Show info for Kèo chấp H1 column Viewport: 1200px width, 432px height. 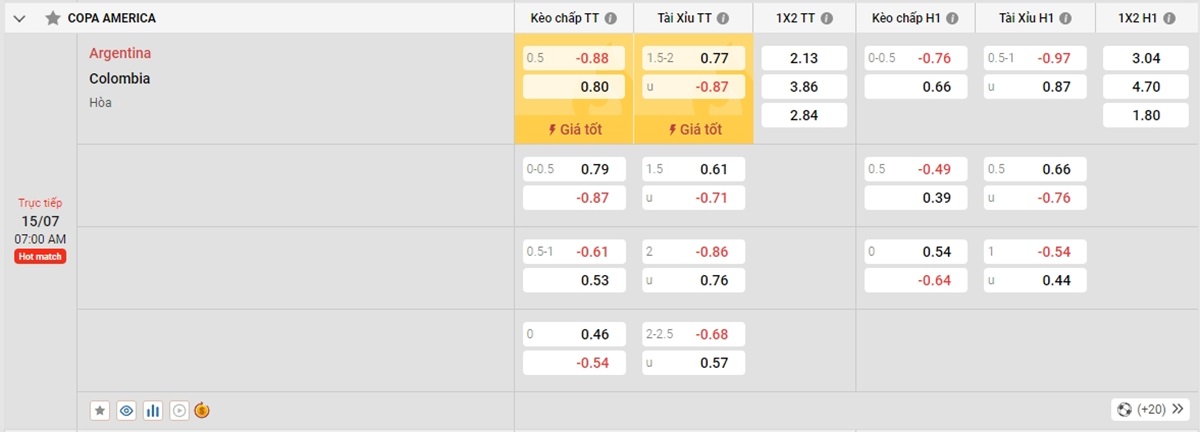pyautogui.click(x=954, y=18)
